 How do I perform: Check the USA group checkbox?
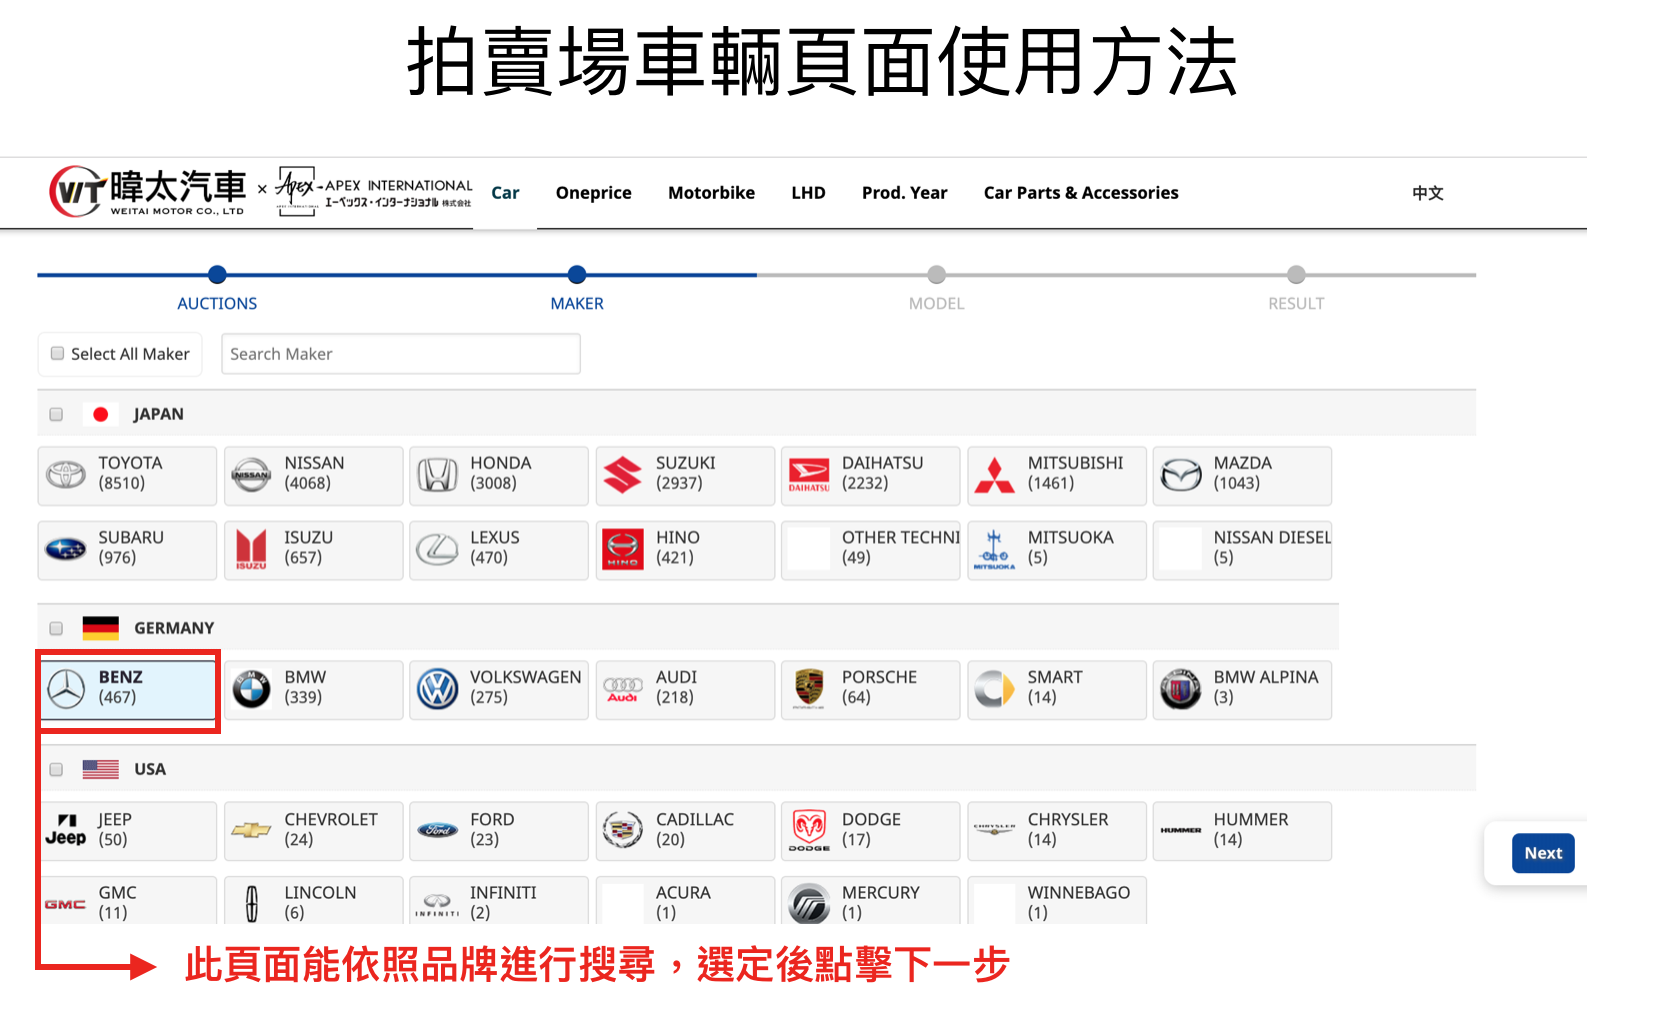(x=56, y=769)
